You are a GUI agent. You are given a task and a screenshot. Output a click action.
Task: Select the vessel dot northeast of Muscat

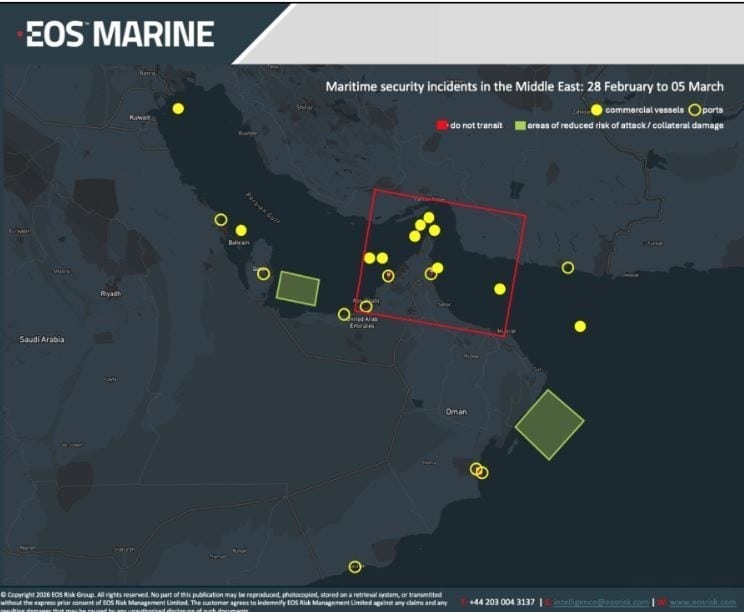500,289
